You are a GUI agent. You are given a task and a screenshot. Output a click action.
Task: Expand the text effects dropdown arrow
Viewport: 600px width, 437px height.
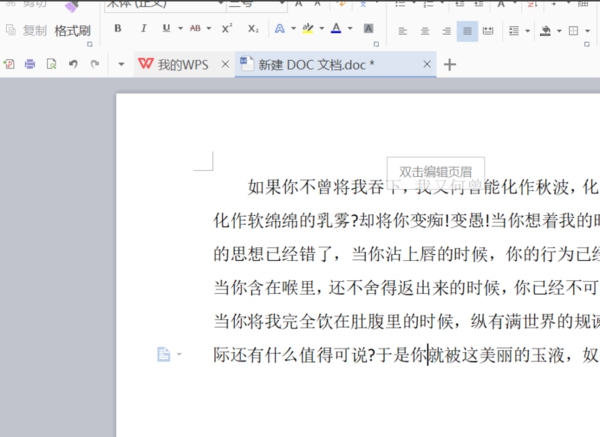pos(293,28)
